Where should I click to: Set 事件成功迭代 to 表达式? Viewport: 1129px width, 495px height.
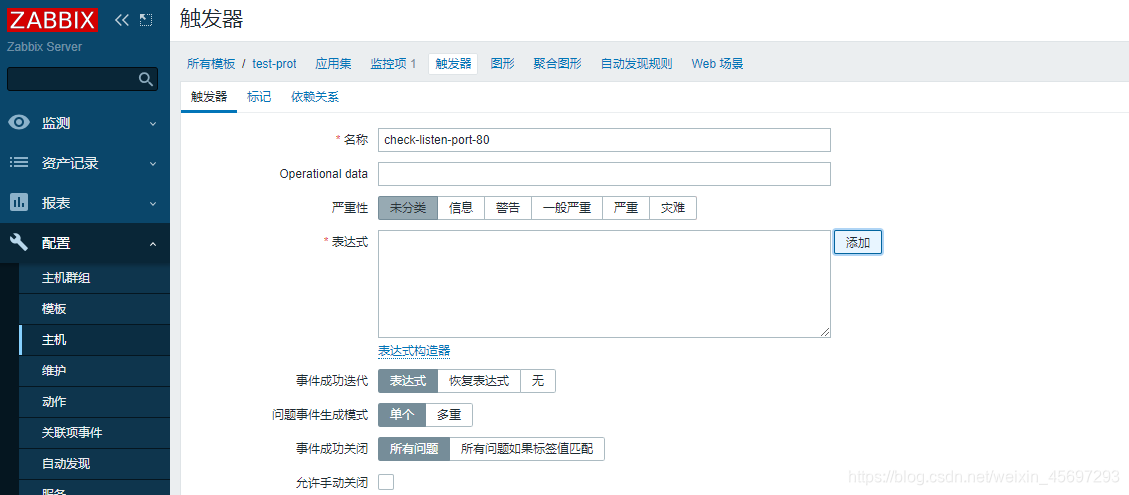click(x=408, y=381)
